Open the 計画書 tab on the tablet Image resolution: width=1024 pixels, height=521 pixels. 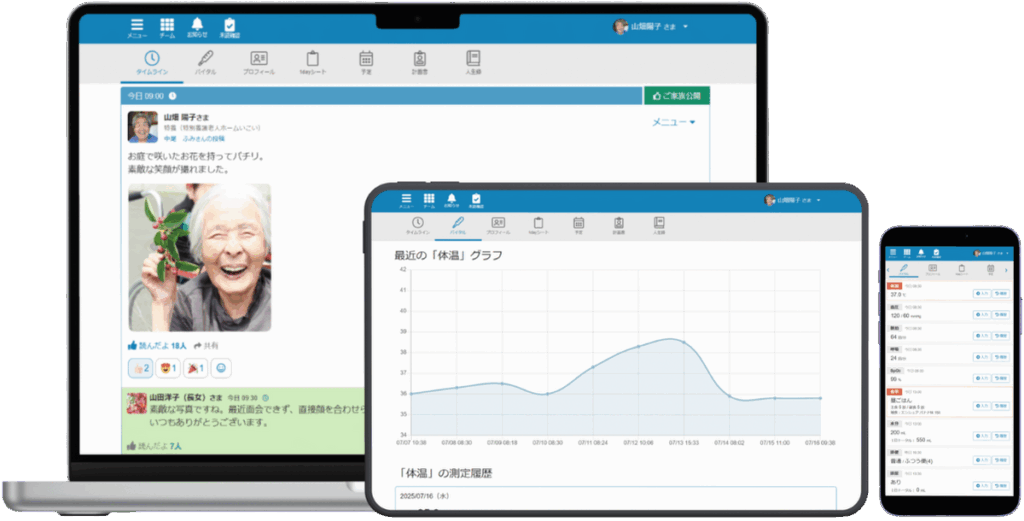[618, 226]
